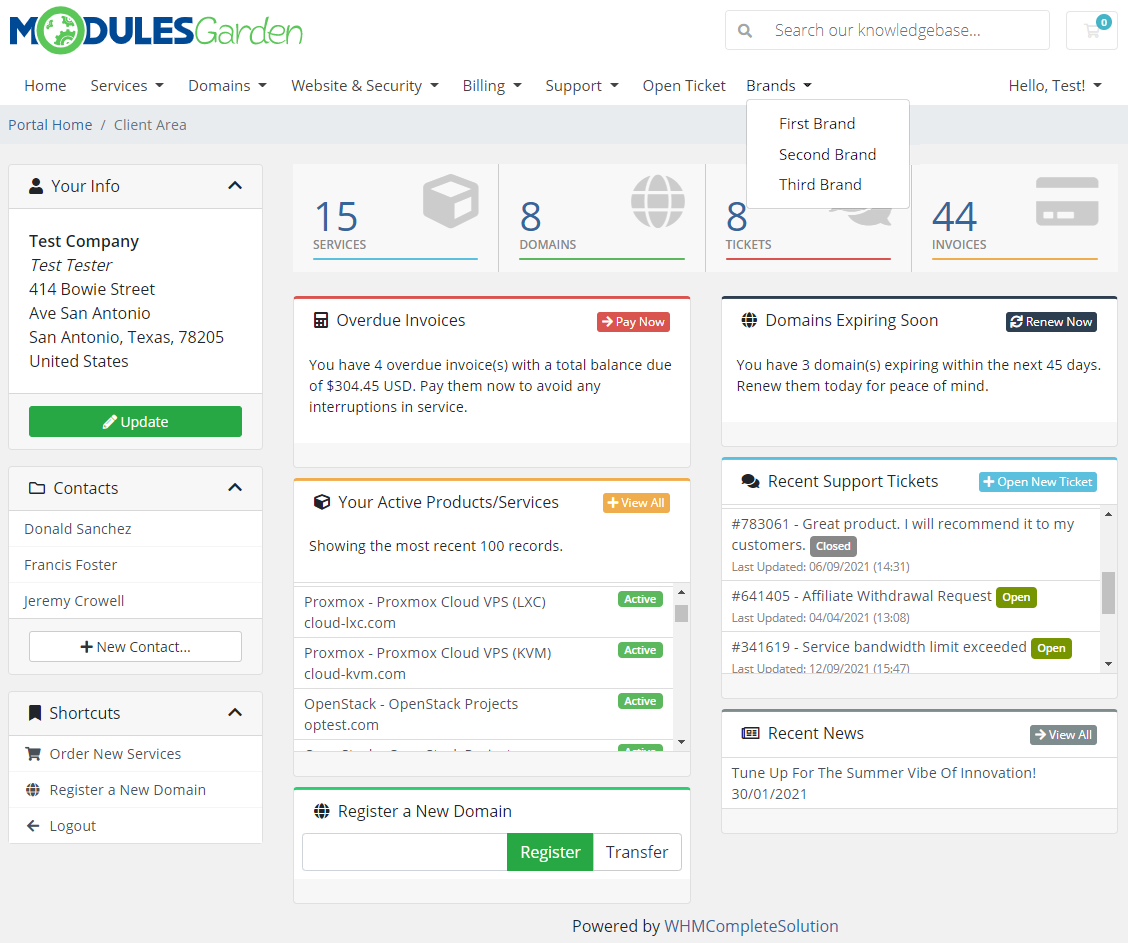Click the Update button under your address
1128x943 pixels.
tap(135, 421)
